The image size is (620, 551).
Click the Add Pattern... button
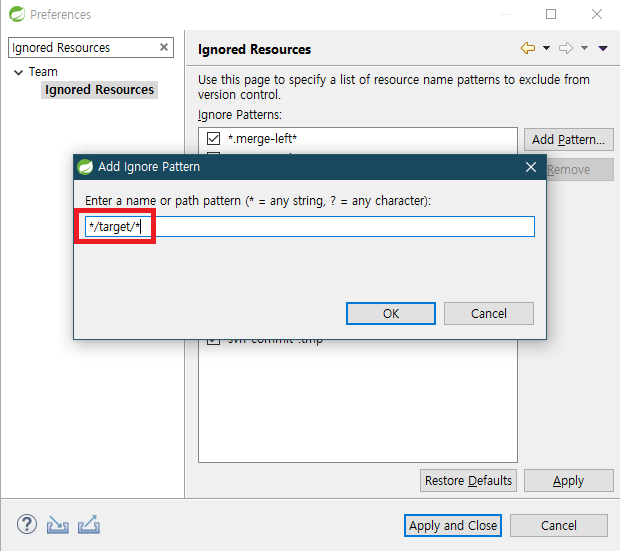(x=569, y=140)
